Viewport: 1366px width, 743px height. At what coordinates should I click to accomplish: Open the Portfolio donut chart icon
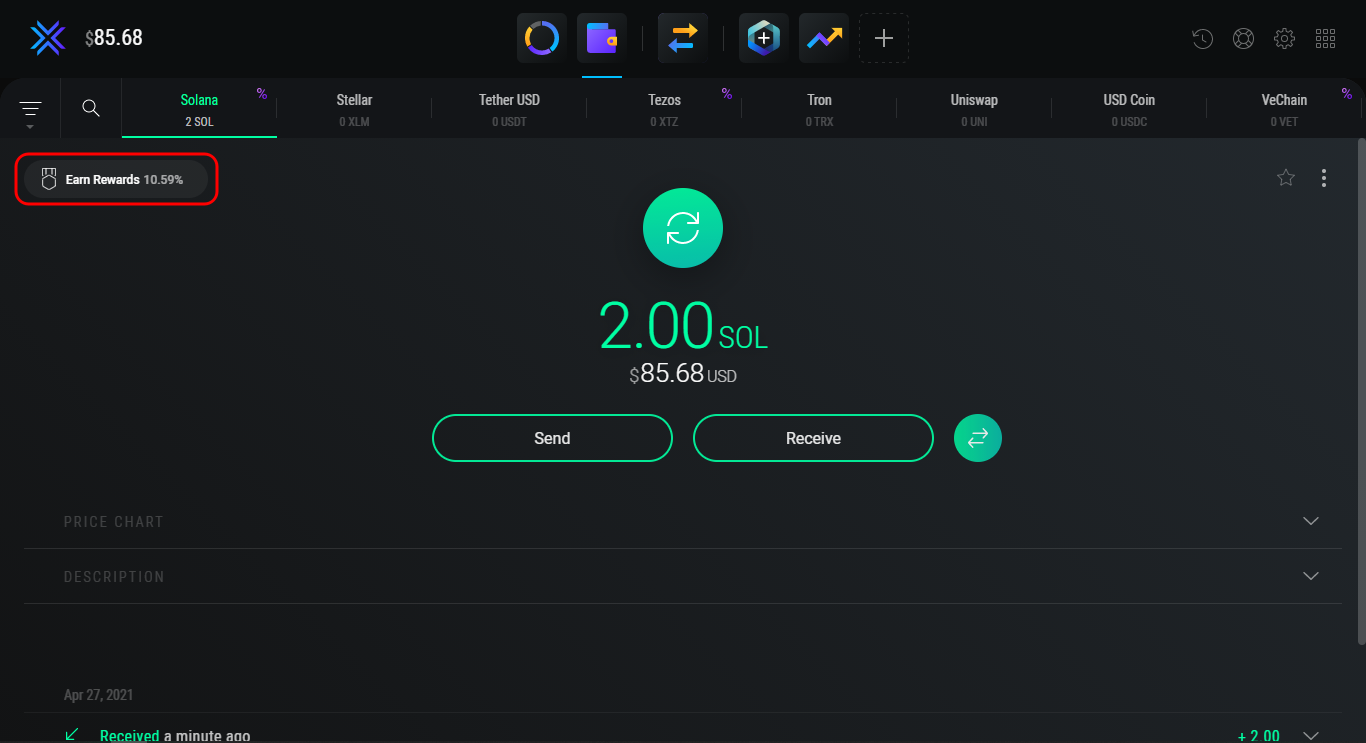542,39
